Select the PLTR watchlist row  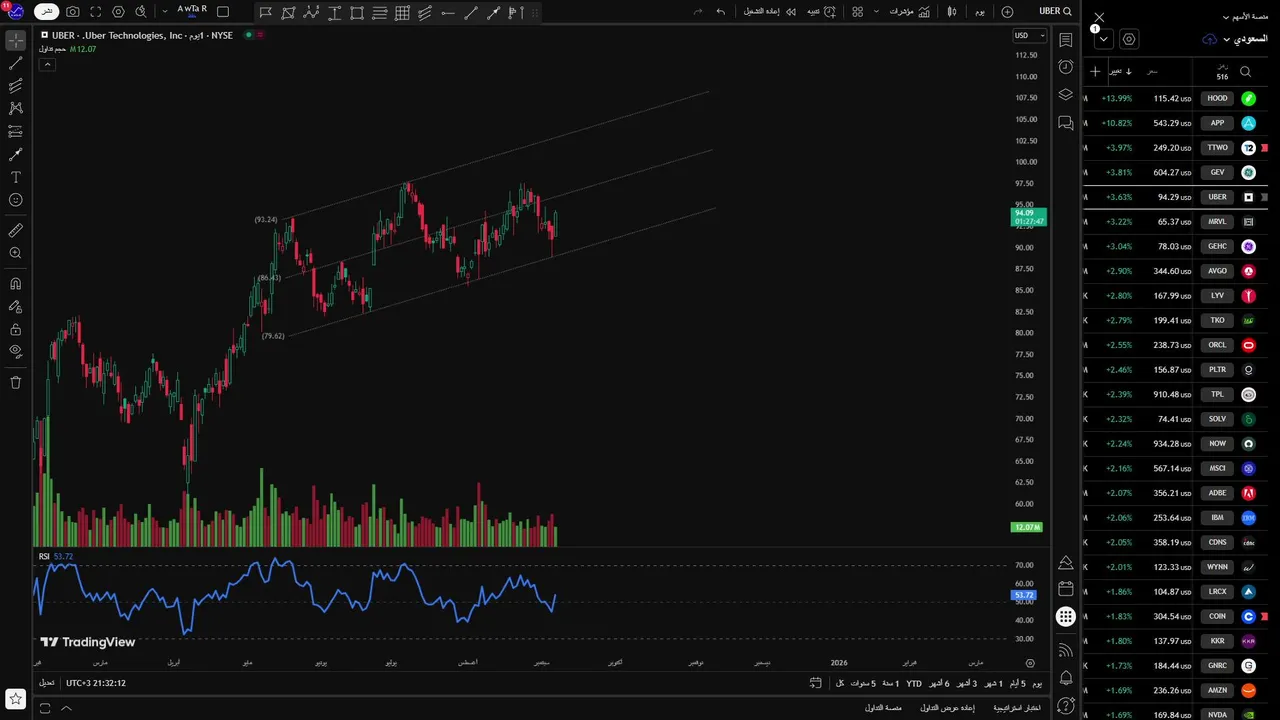coord(1176,370)
